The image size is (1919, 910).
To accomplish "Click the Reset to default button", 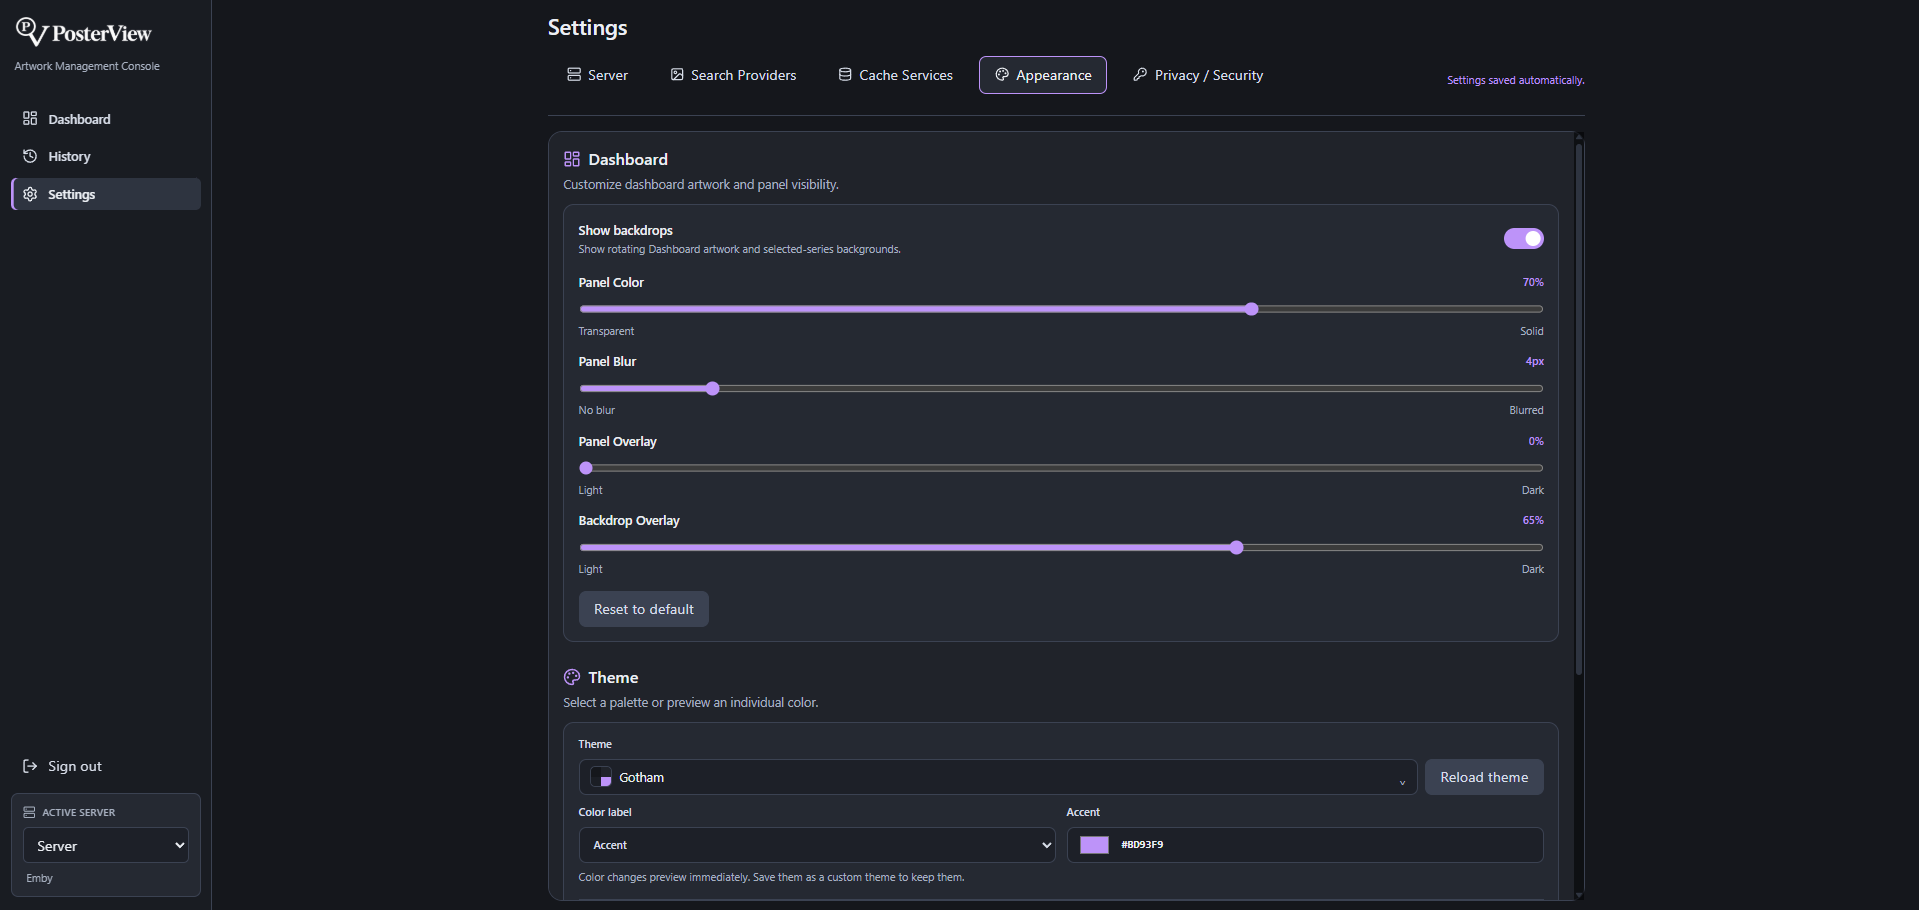I will [644, 609].
